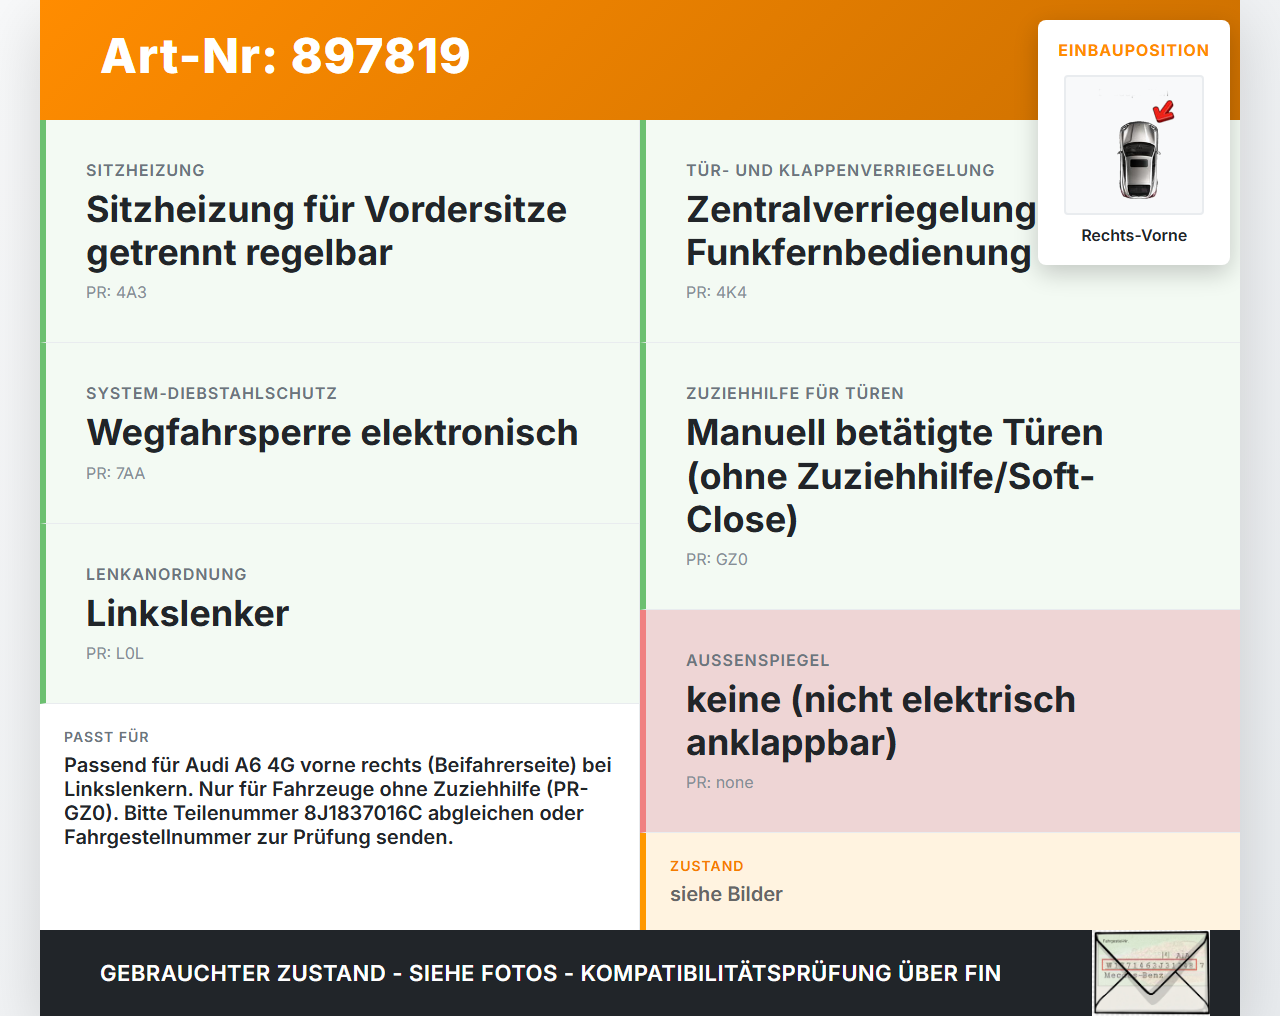Click the PR: none code

tap(719, 782)
